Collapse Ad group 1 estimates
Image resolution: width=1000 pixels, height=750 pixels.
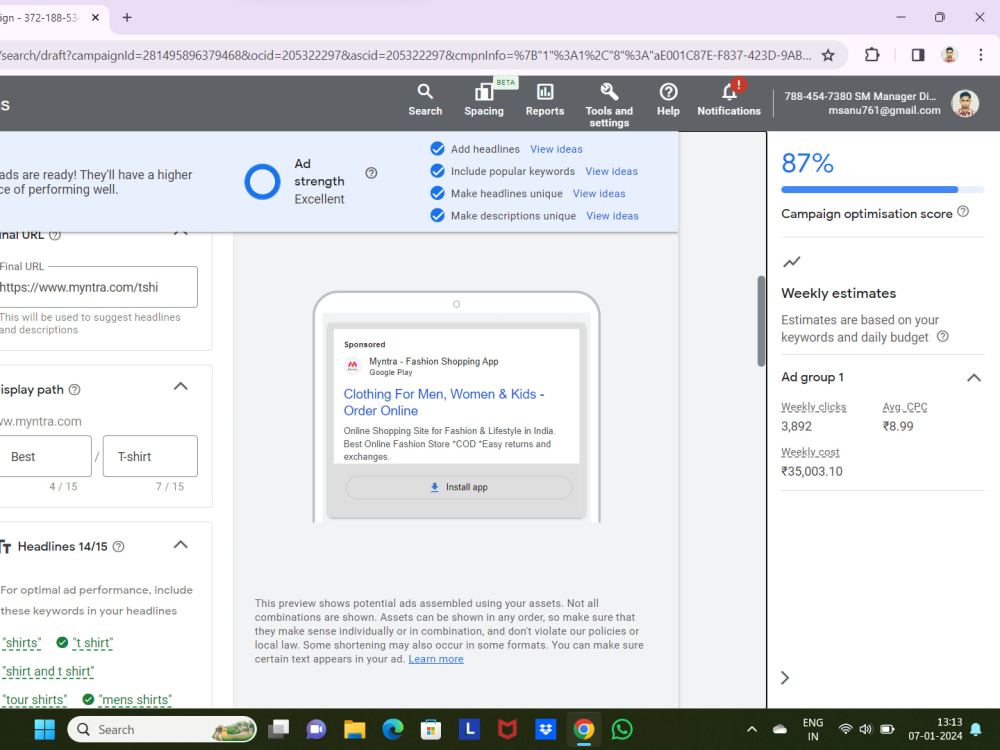[974, 378]
